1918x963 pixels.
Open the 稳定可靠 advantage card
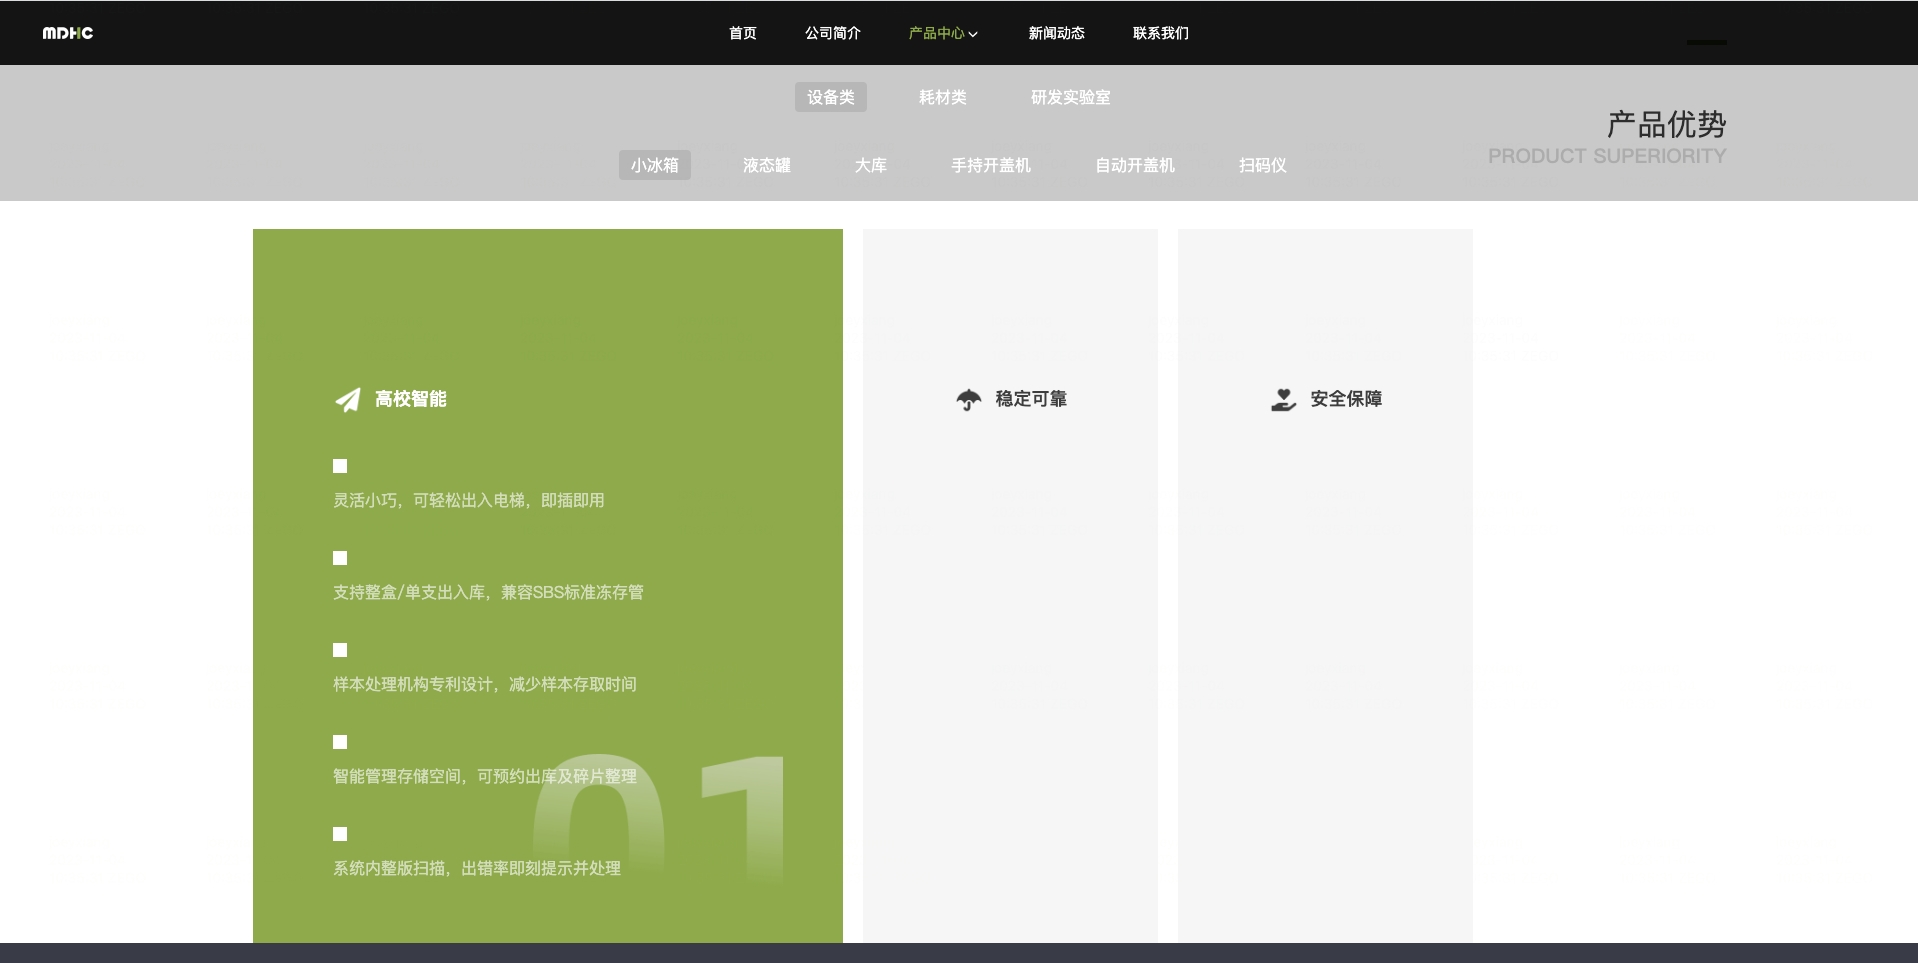[x=1010, y=585]
